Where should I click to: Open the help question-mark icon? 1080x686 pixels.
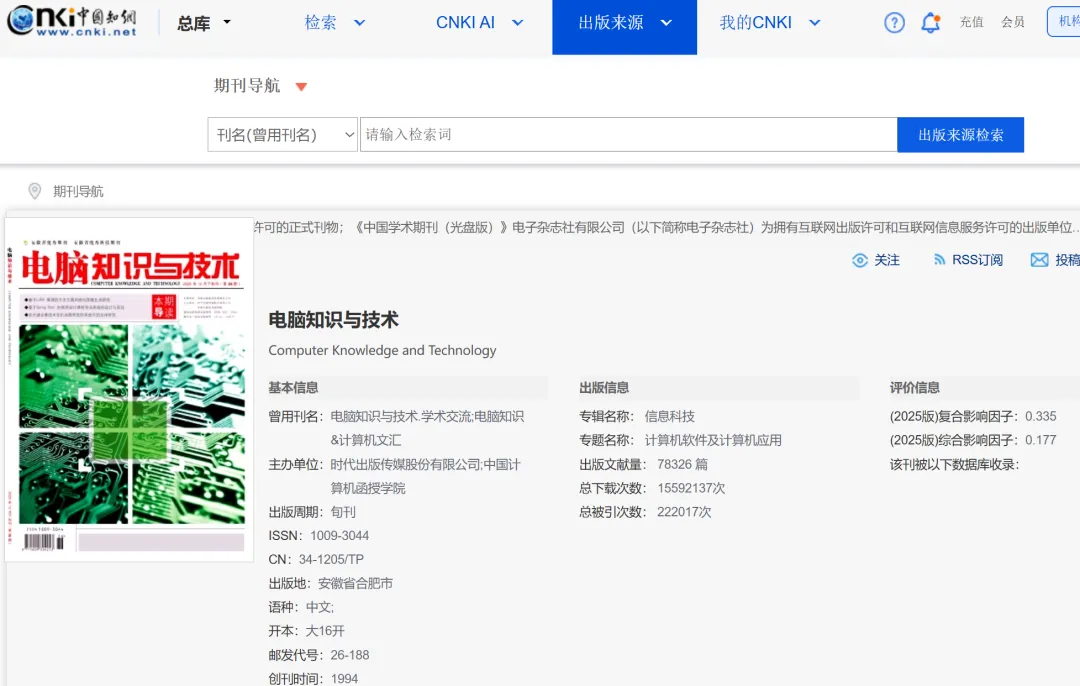893,22
